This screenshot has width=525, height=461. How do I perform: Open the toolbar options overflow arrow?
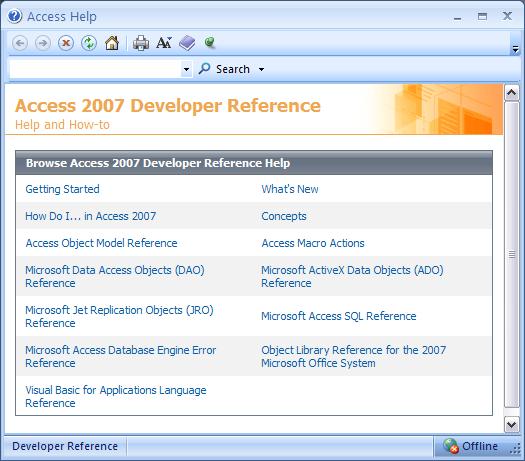click(x=515, y=50)
